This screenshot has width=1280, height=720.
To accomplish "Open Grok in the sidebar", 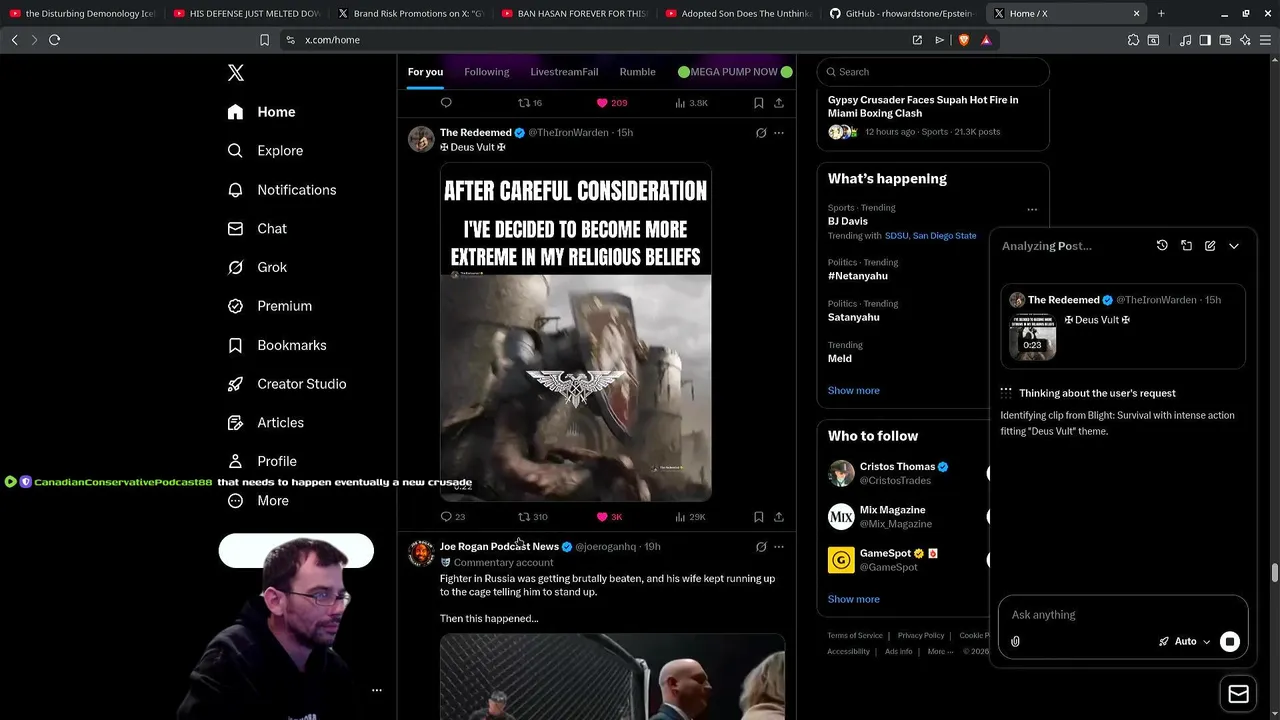I will coord(257,268).
